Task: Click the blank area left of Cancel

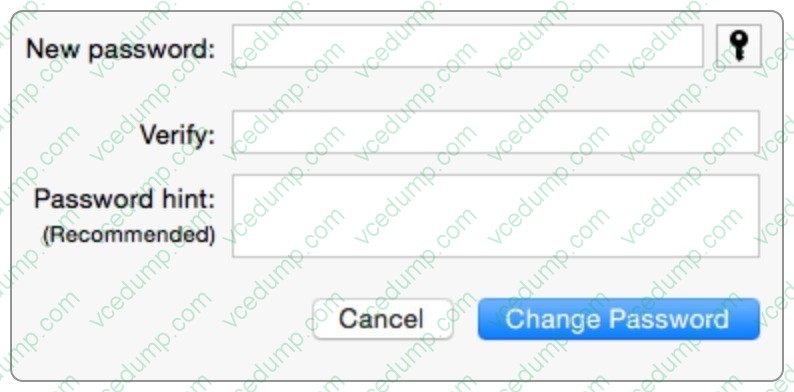Action: (162, 319)
